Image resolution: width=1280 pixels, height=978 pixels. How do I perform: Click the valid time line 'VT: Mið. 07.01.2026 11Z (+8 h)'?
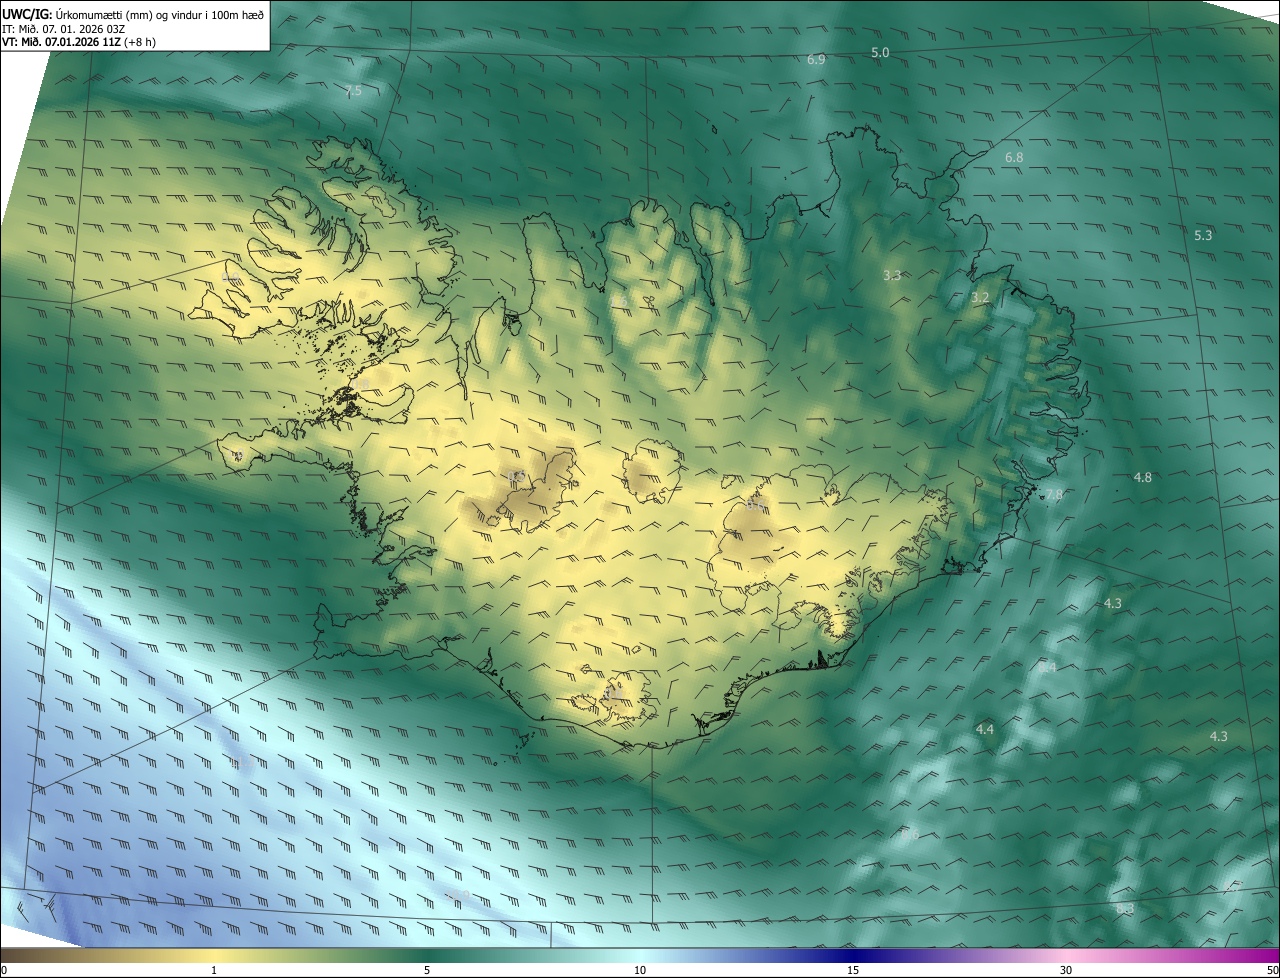pos(78,42)
